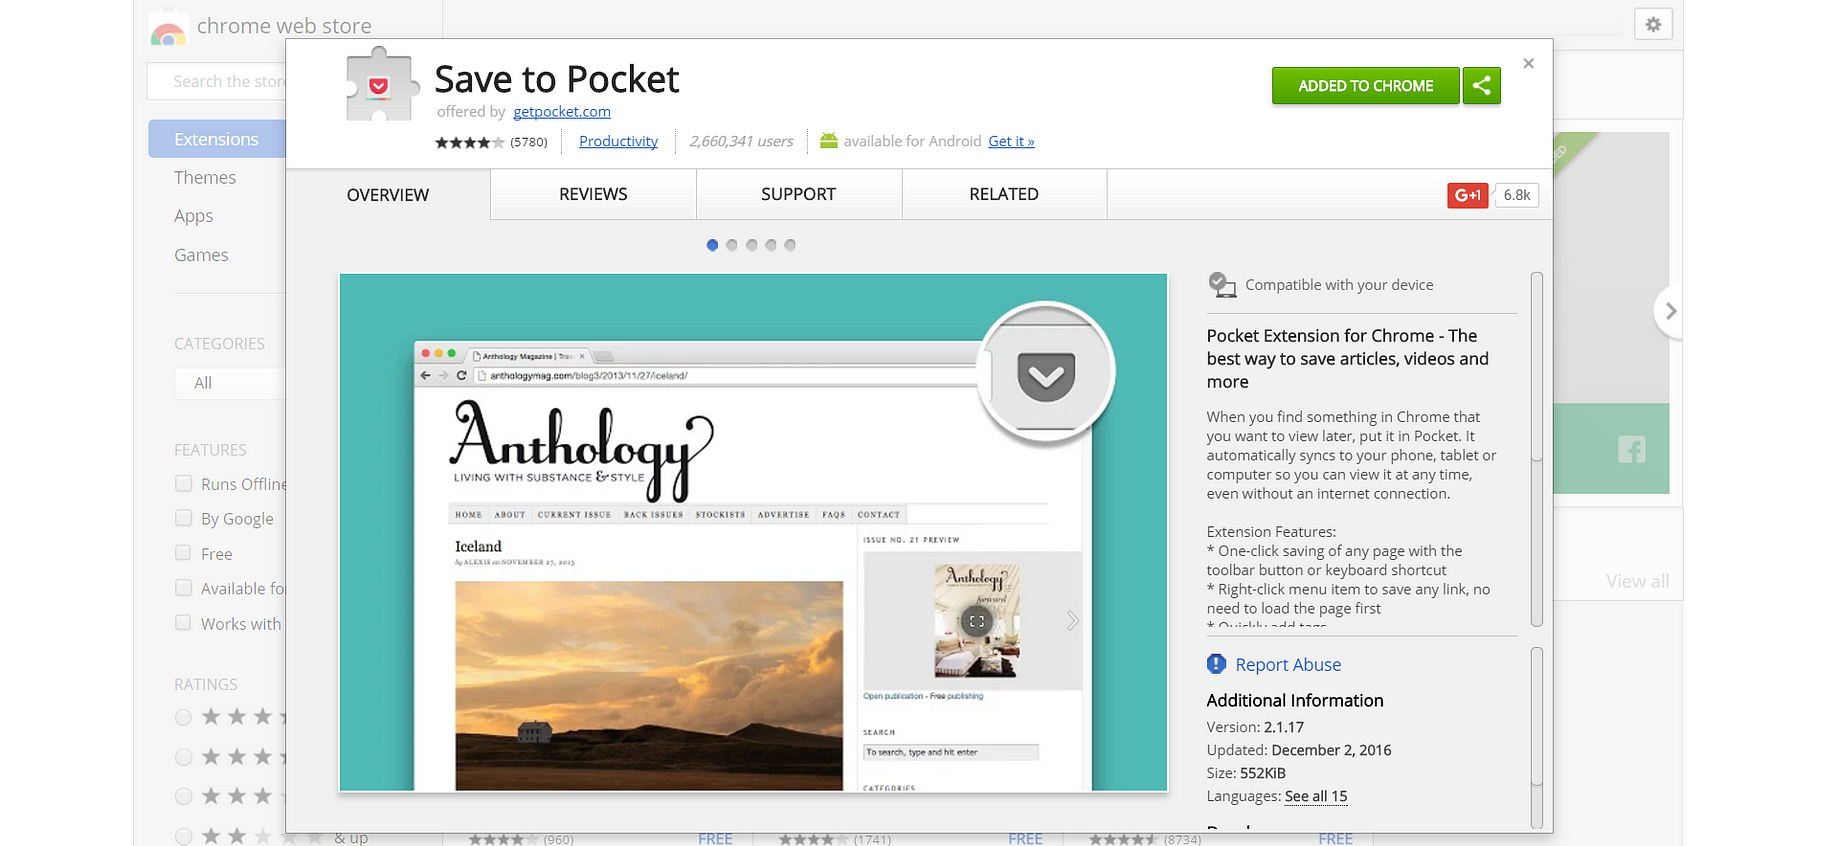Open the settings gear menu

pos(1653,24)
